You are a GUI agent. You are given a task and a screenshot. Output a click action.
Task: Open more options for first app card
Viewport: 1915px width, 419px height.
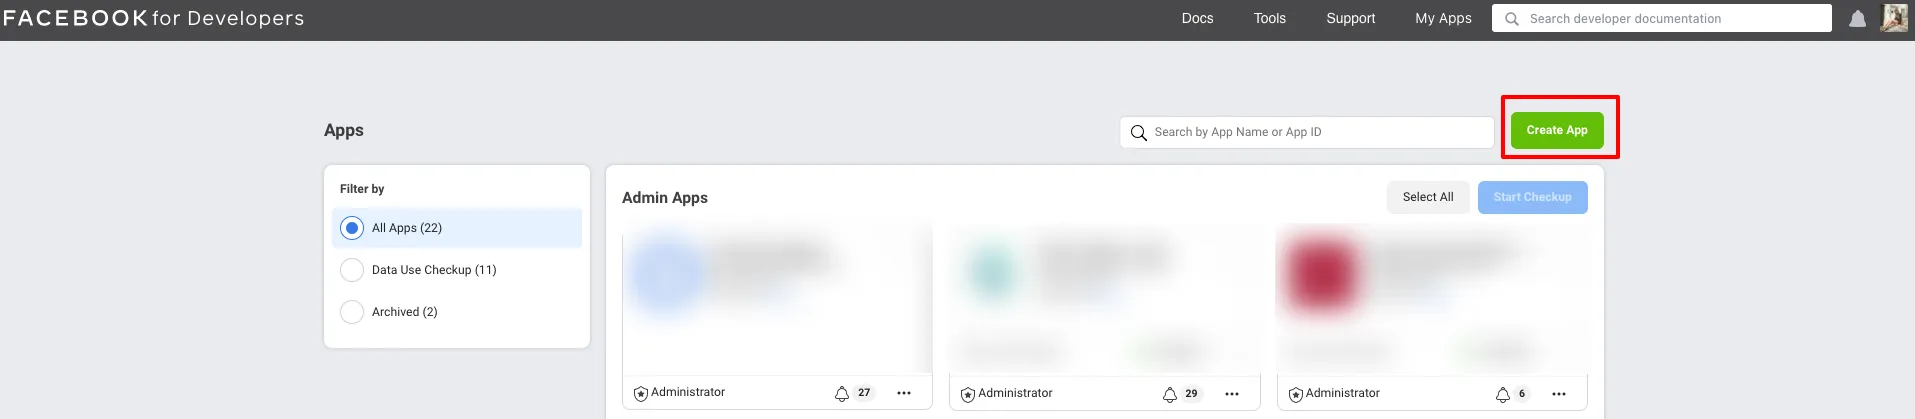point(904,394)
